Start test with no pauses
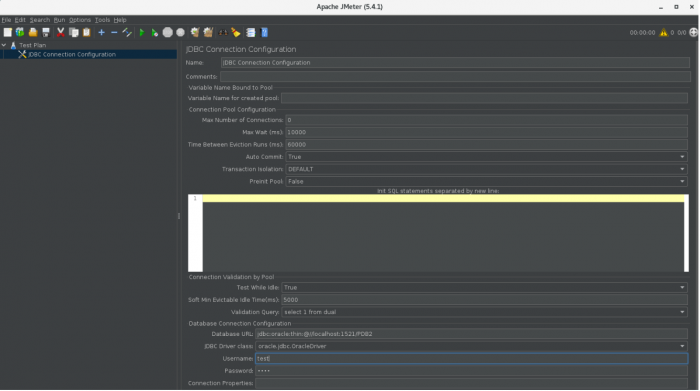Viewport: 700px width, 391px height. point(154,33)
